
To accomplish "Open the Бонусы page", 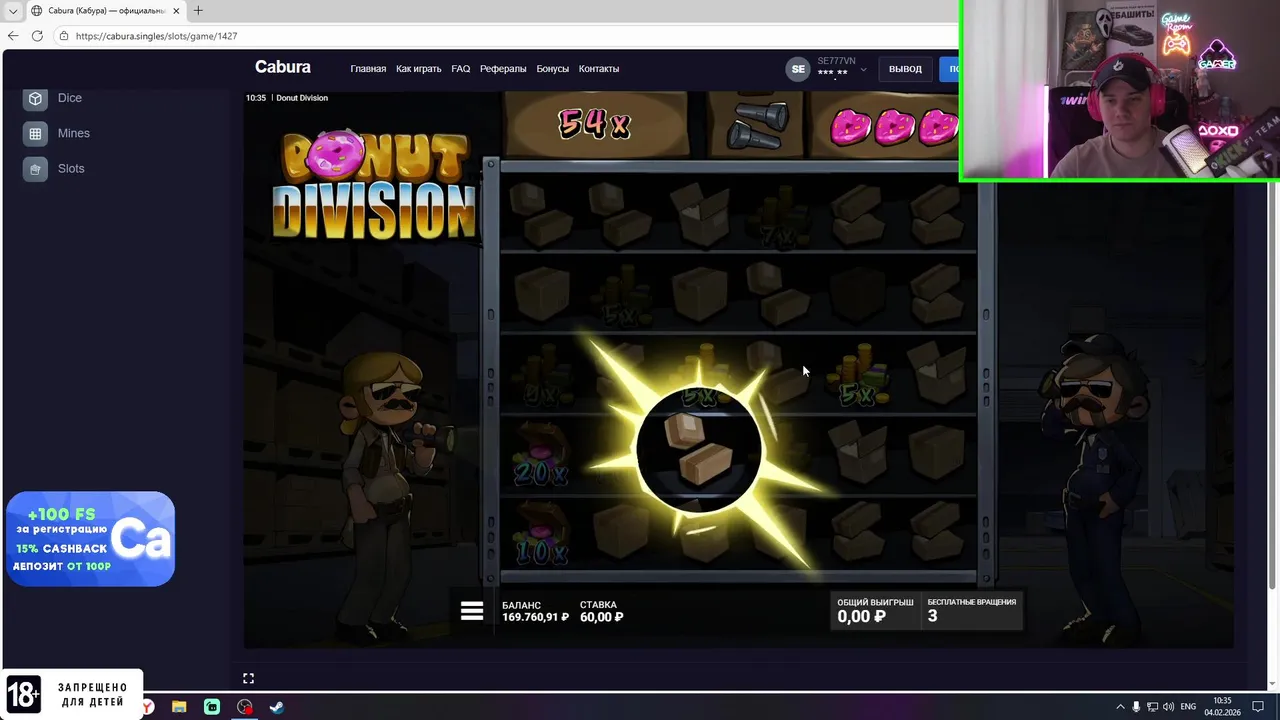I will coord(552,69).
